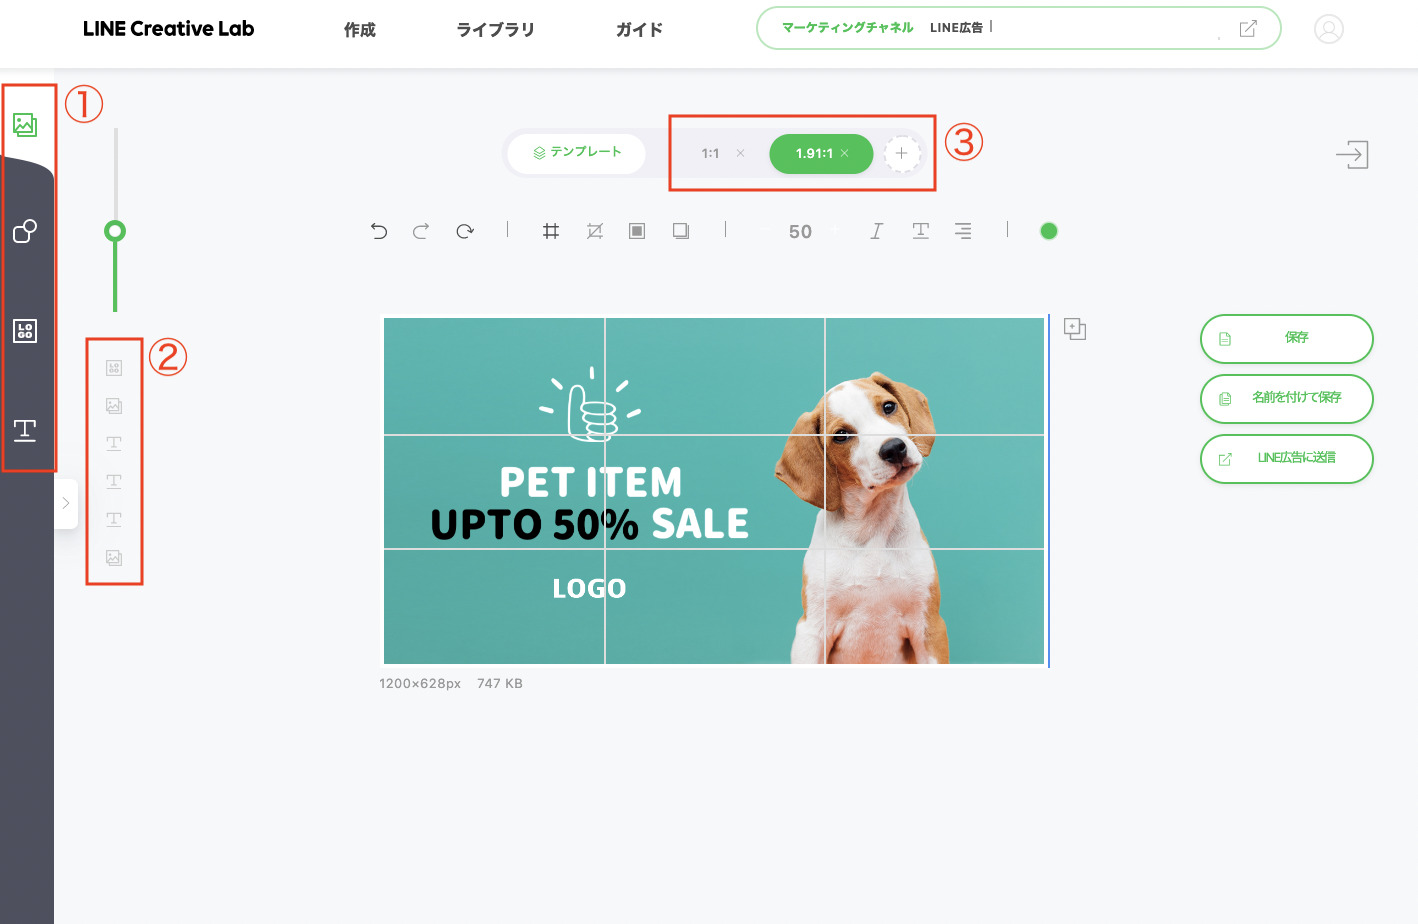Expand the left panel with chevron arrow
The height and width of the screenshot is (924, 1418).
[x=66, y=503]
